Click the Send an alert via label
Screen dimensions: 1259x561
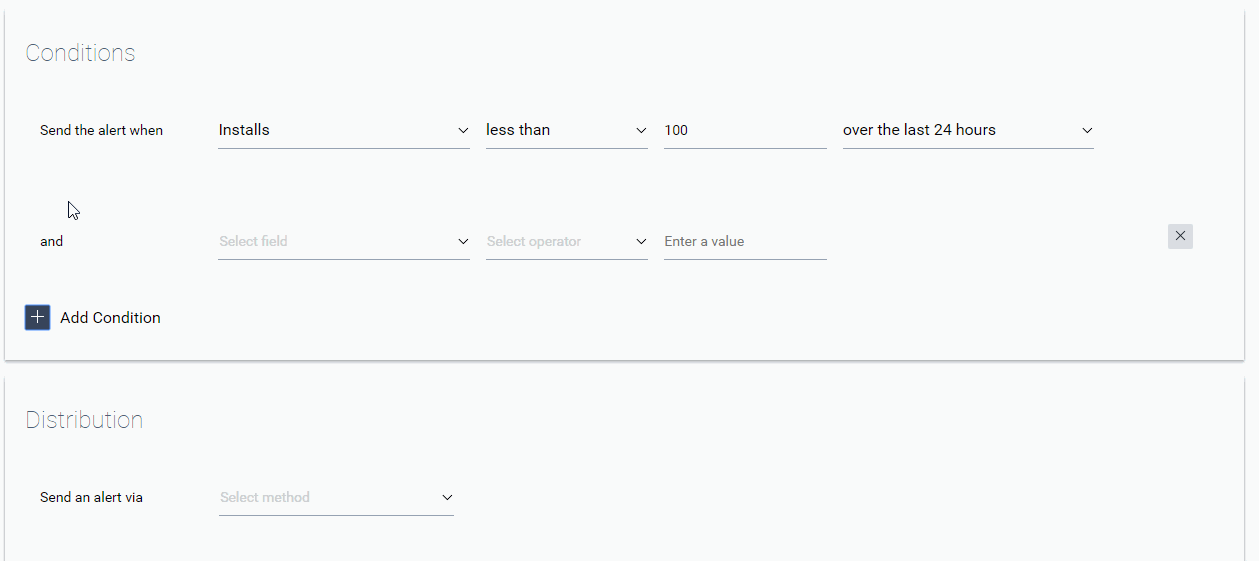[x=91, y=497]
